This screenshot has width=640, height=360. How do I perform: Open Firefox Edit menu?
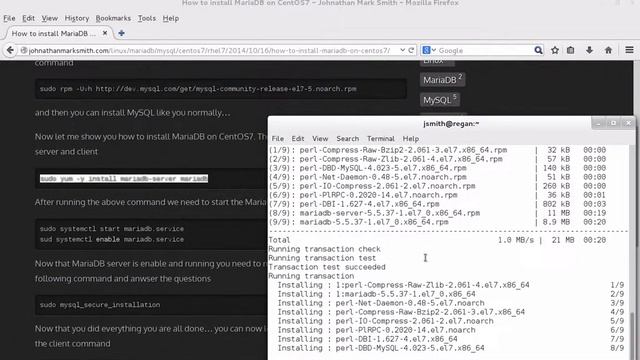coord(28,18)
